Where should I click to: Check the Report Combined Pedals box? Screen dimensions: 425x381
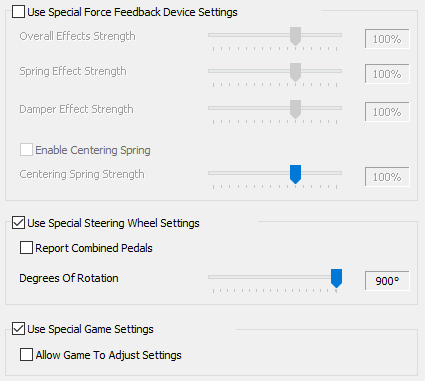[x=26, y=248]
